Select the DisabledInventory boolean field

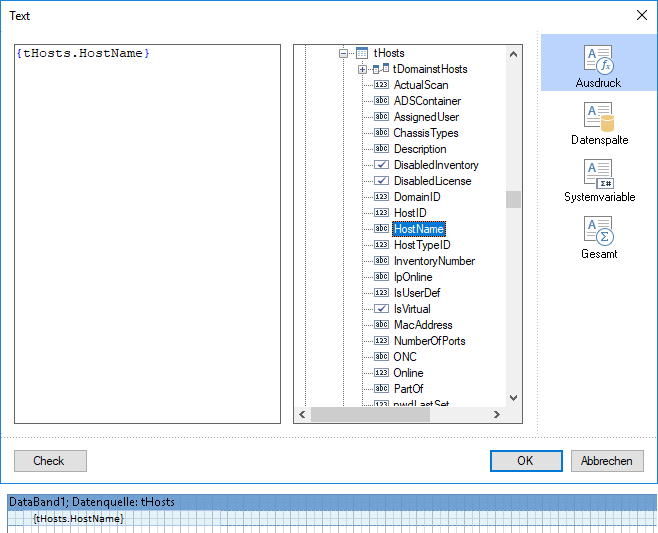(x=436, y=165)
